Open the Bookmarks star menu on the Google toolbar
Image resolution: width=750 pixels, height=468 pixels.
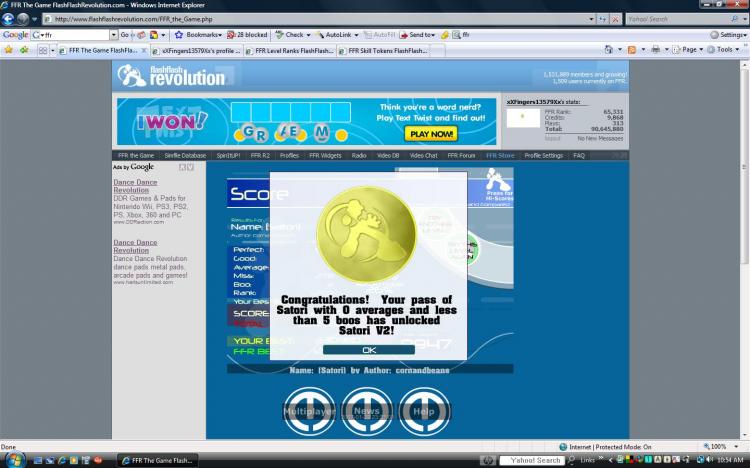coord(198,35)
